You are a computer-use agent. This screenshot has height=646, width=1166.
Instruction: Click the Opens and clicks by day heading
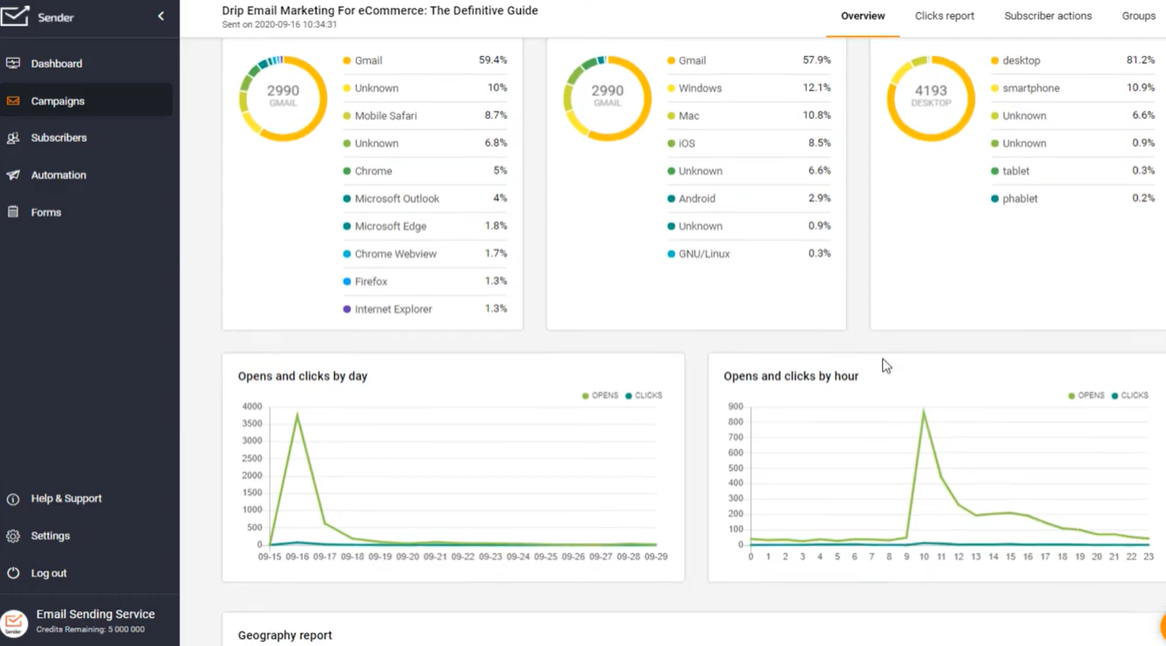[303, 376]
